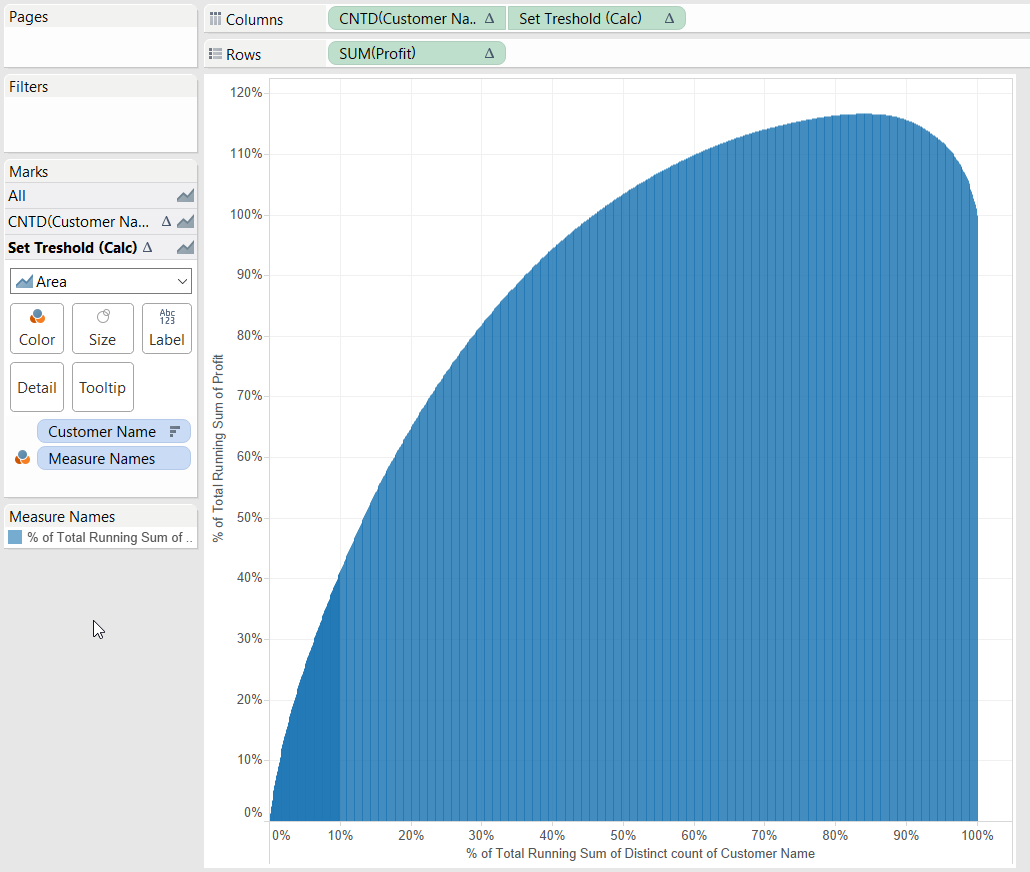This screenshot has width=1030, height=872.
Task: Open the Color mark card
Action: [37, 329]
